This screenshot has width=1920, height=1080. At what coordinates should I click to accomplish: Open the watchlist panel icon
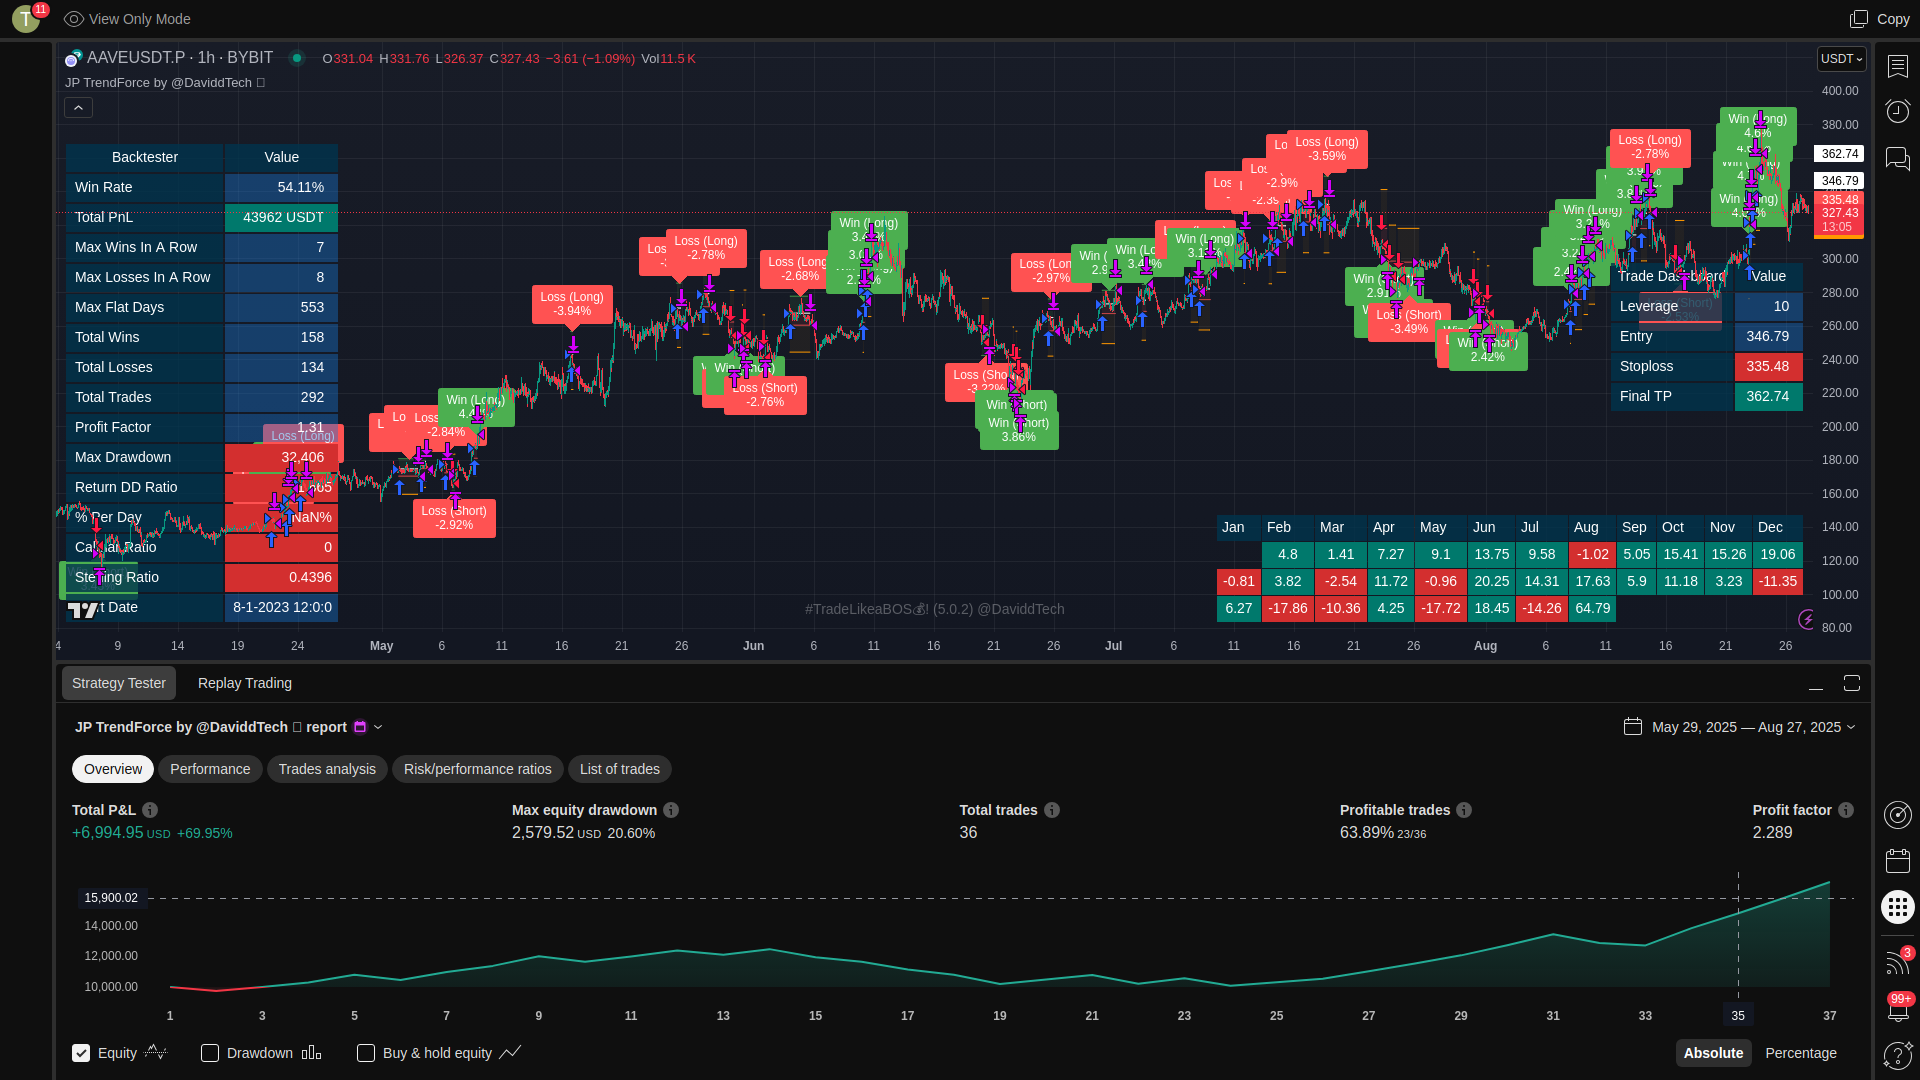pos(1897,66)
